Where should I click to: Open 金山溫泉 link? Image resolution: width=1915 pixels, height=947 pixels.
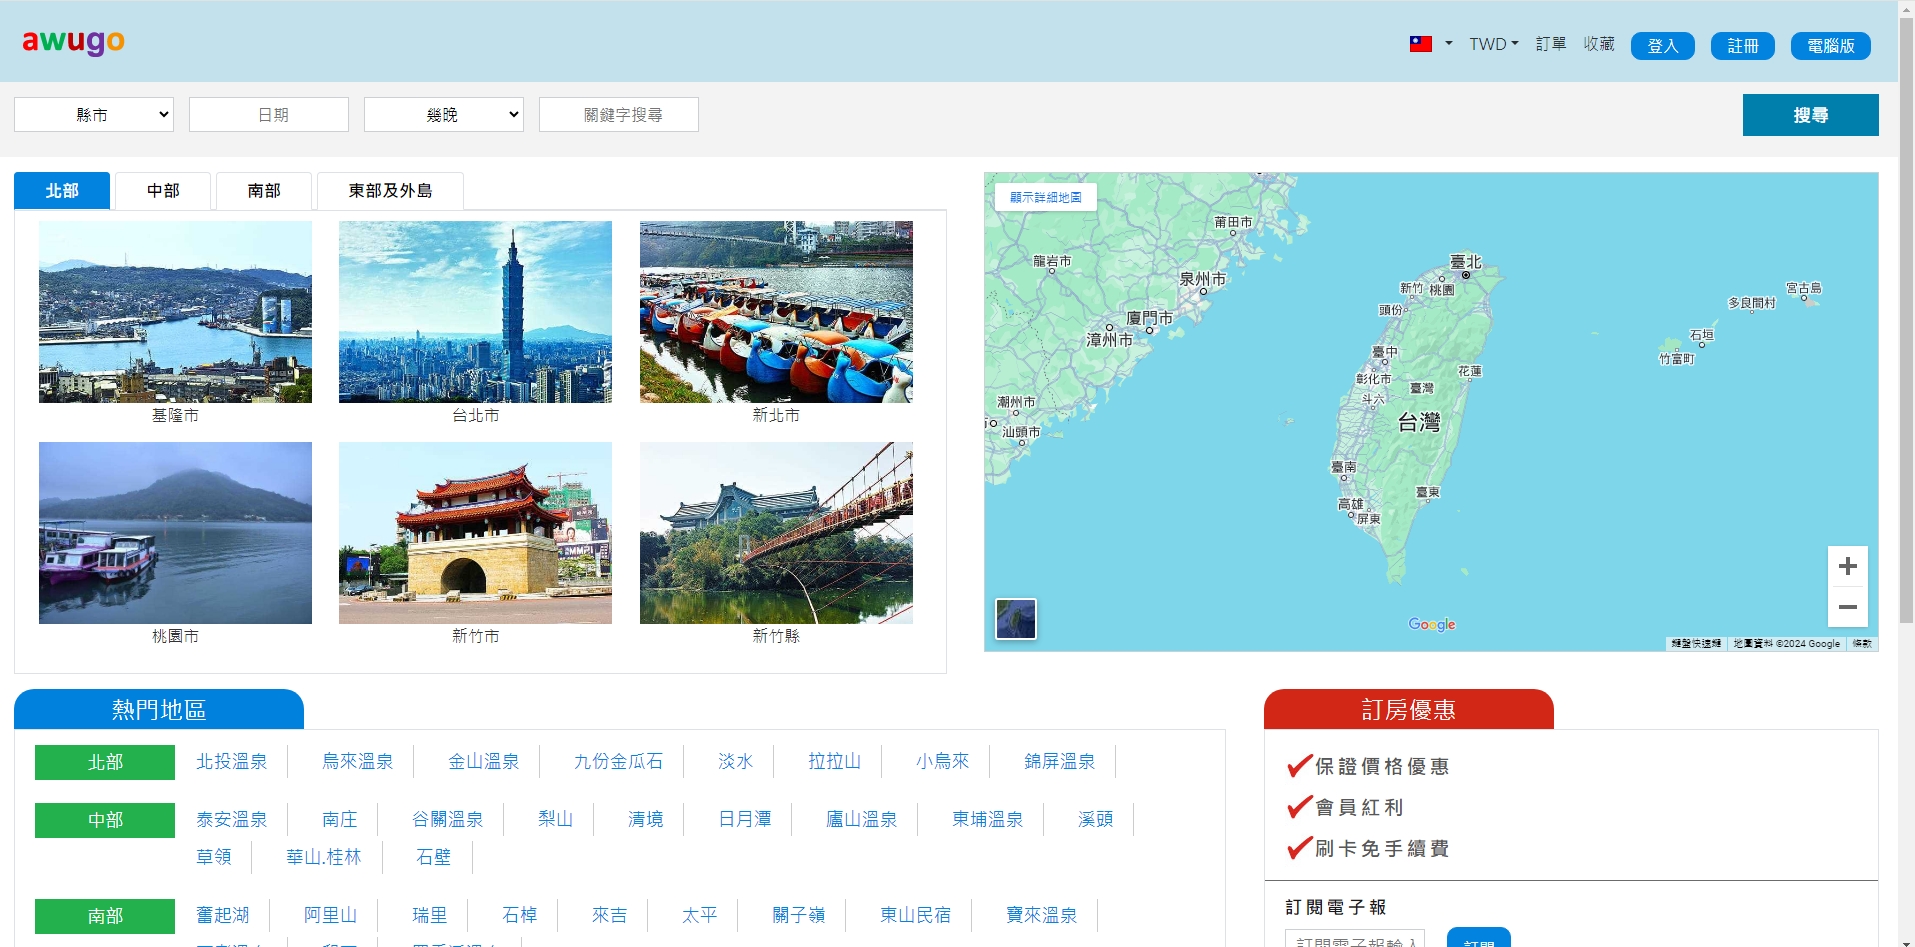coord(484,762)
